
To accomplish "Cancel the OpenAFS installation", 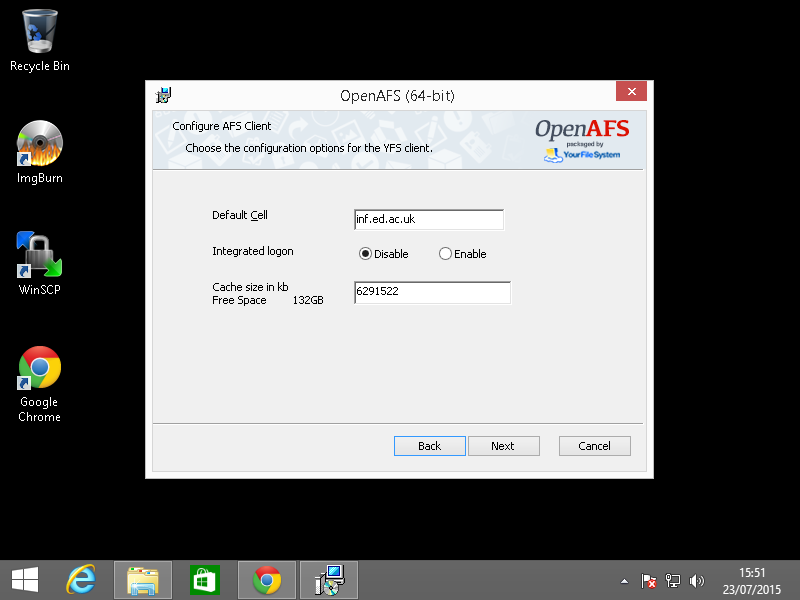I will pos(594,446).
